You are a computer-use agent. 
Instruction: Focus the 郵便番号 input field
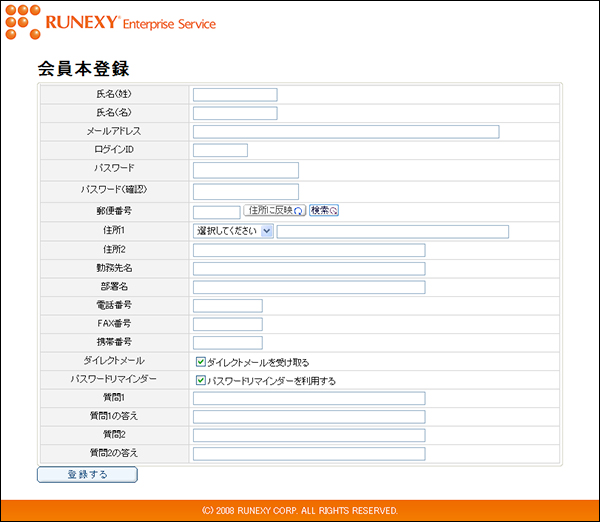pyautogui.click(x=217, y=212)
